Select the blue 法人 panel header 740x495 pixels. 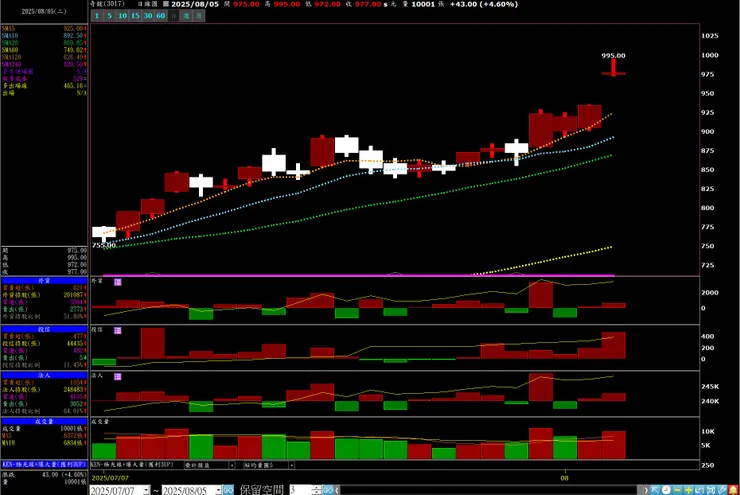pos(44,375)
